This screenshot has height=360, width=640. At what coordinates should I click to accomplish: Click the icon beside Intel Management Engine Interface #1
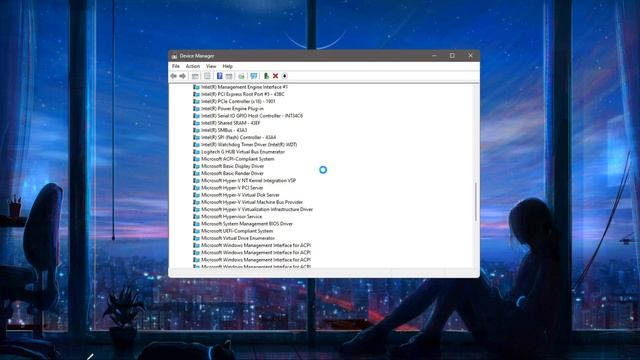click(x=196, y=87)
